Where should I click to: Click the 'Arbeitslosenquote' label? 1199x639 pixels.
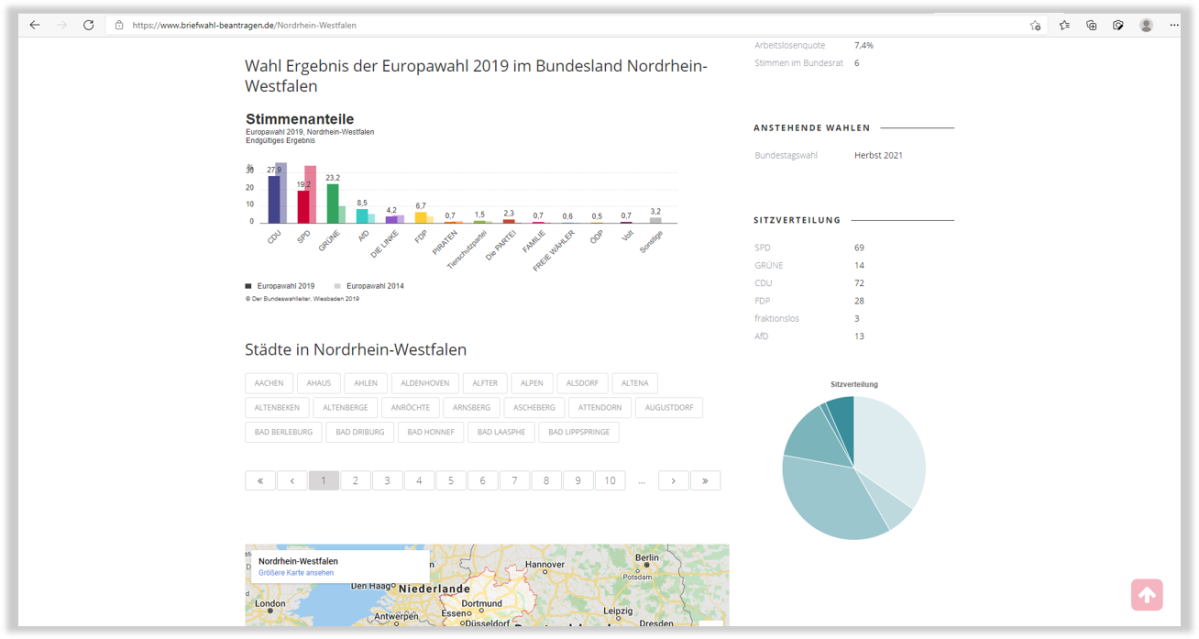coord(789,45)
